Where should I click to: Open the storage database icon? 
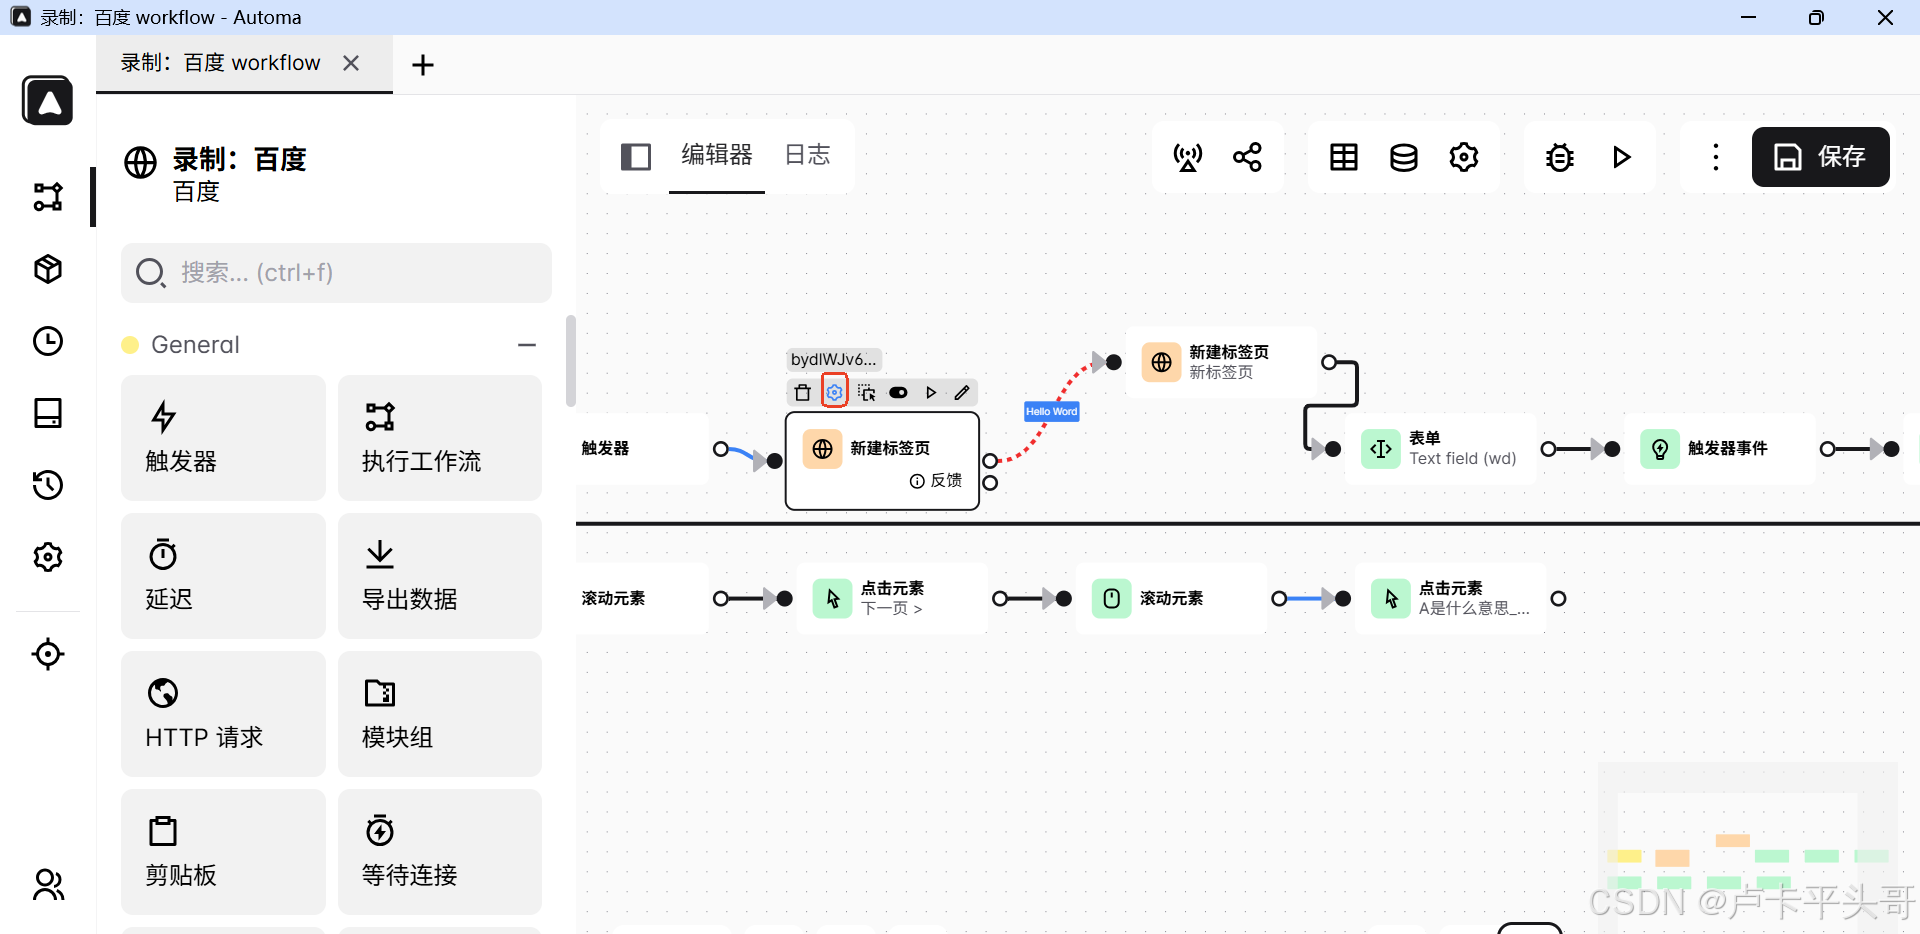coord(1404,157)
